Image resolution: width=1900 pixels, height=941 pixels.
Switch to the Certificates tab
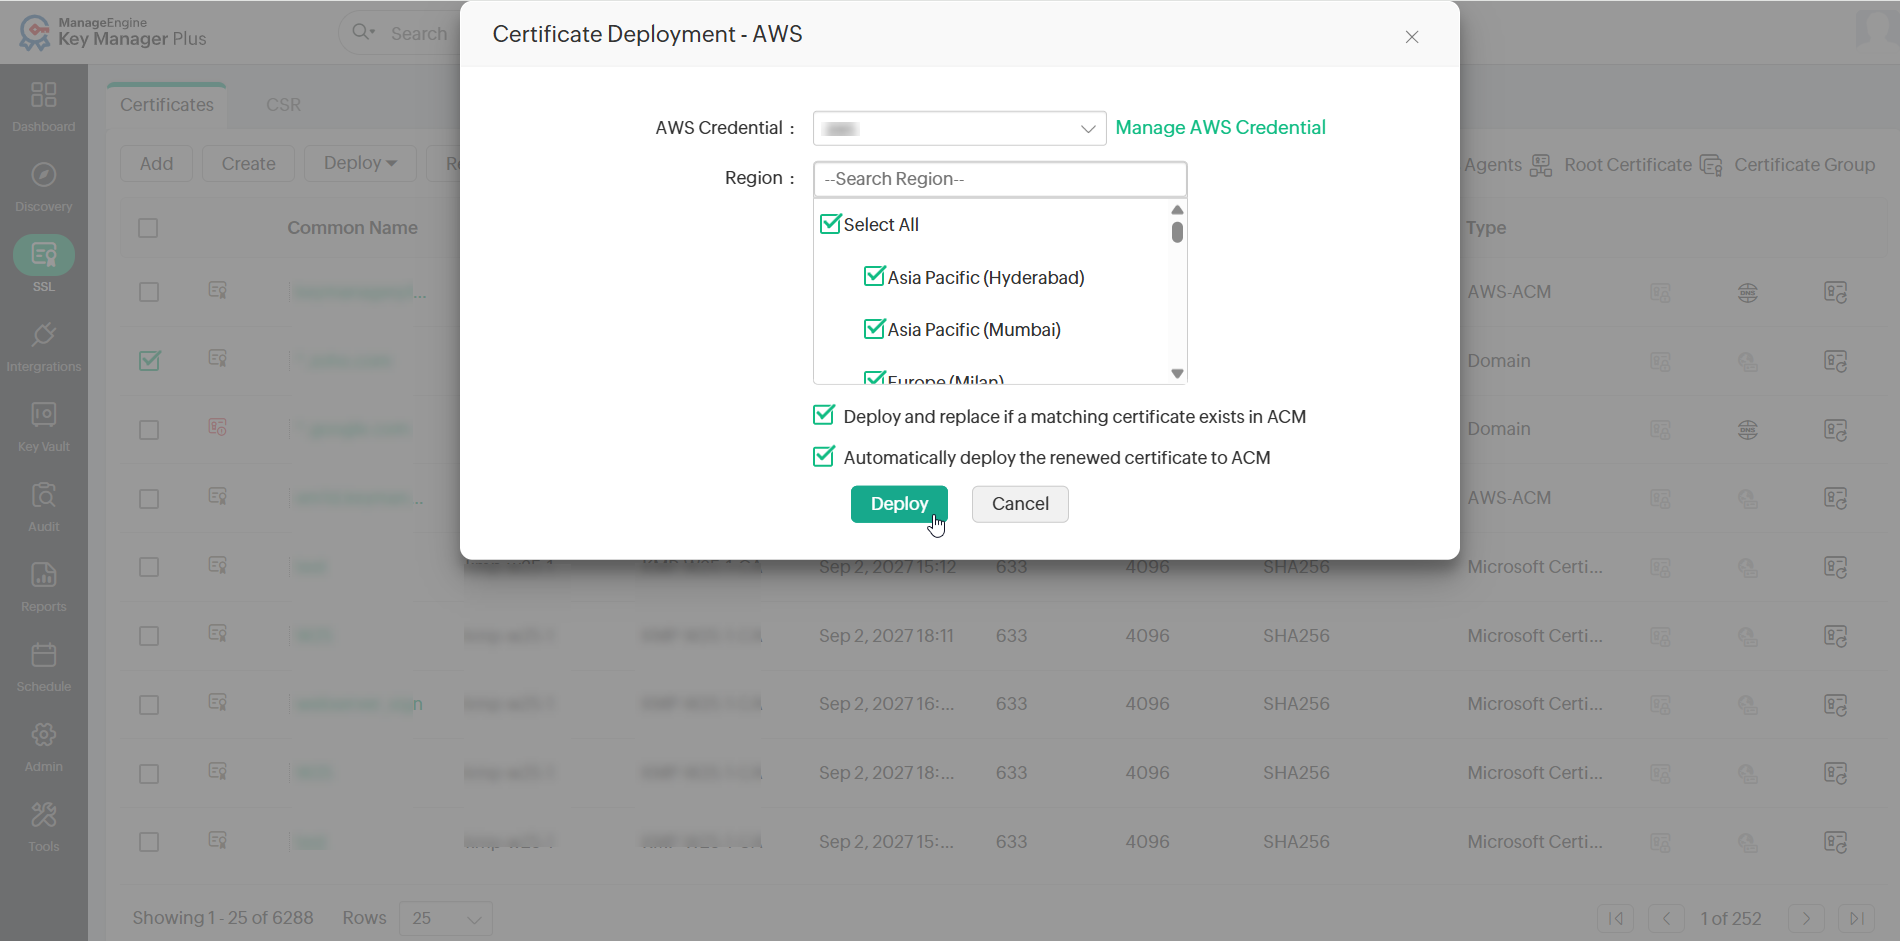[167, 105]
